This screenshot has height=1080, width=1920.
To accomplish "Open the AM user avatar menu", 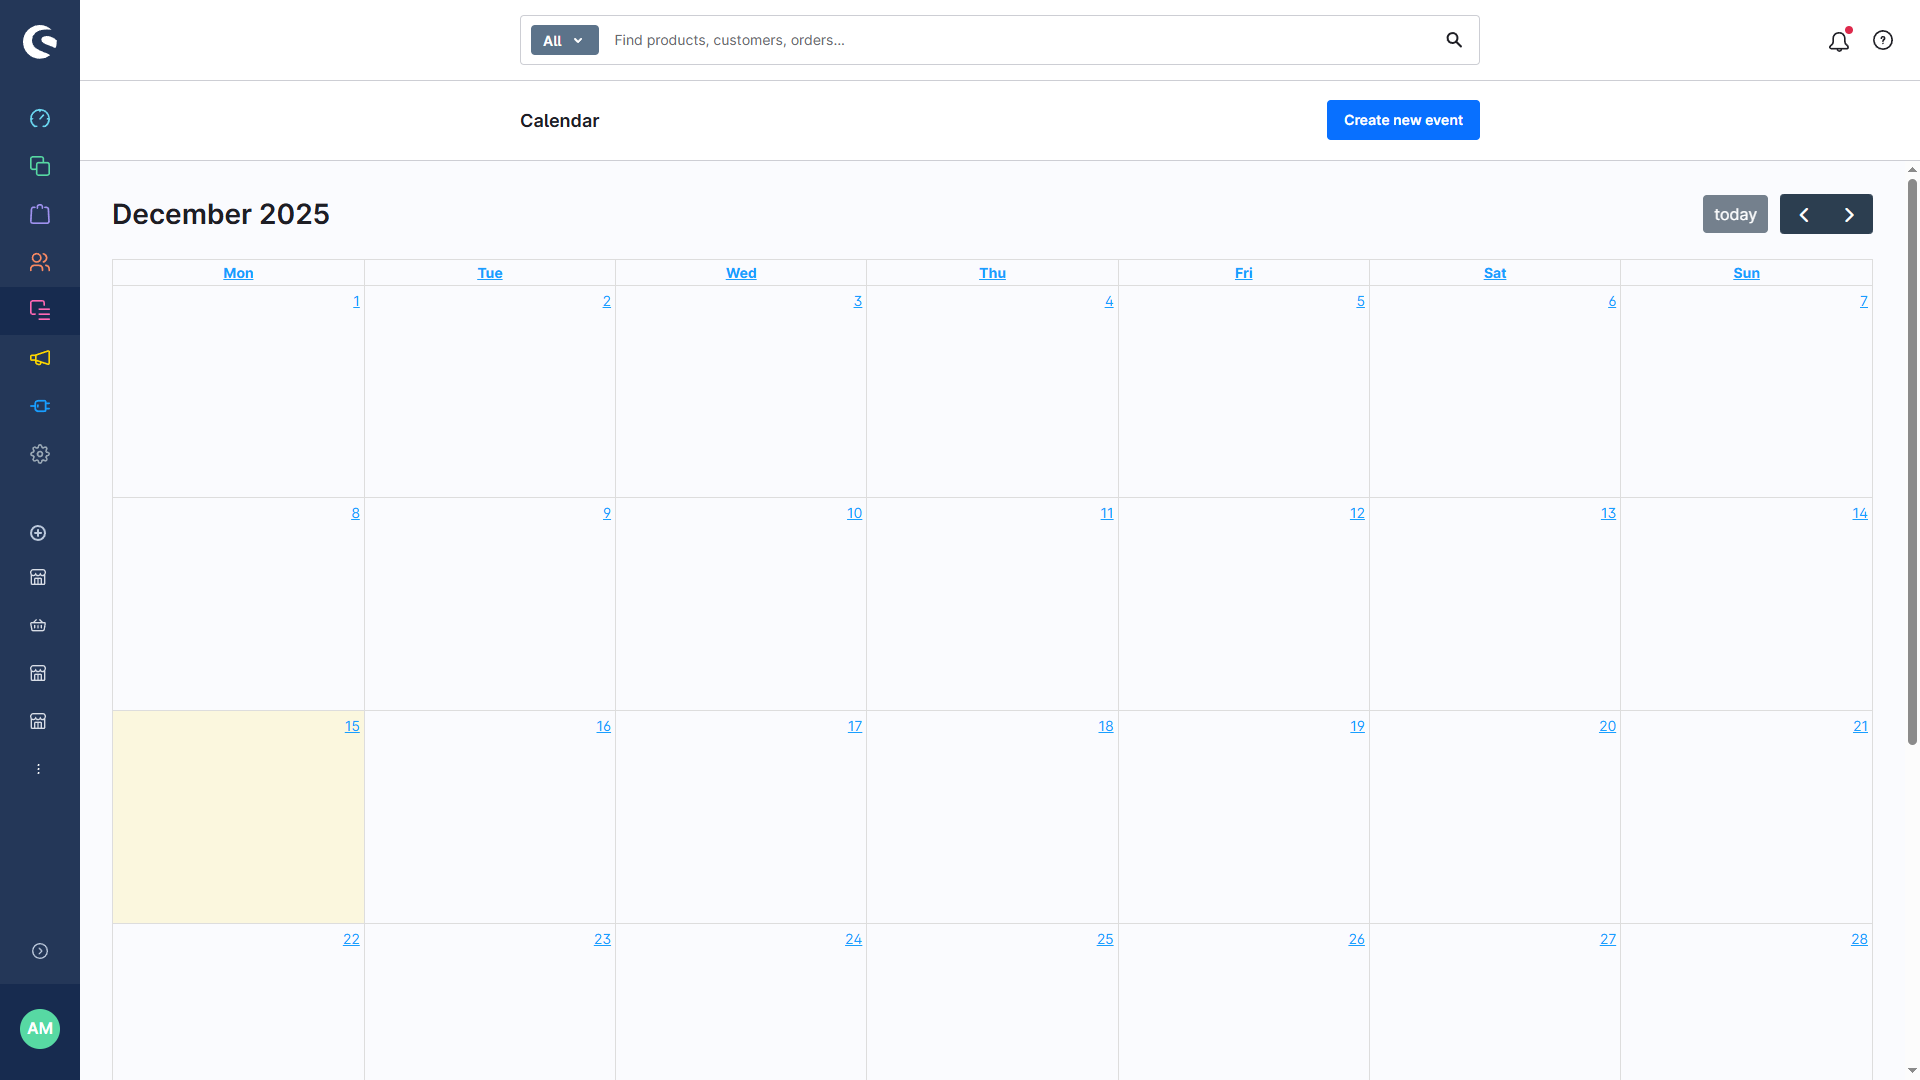I will point(40,1028).
